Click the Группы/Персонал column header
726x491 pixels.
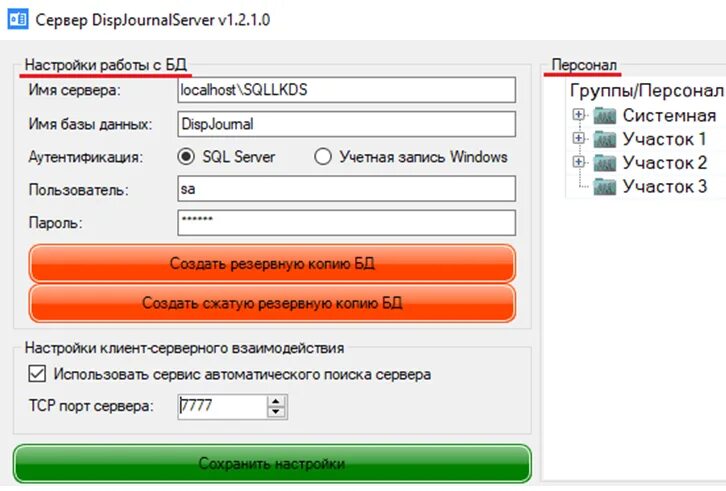pos(646,90)
